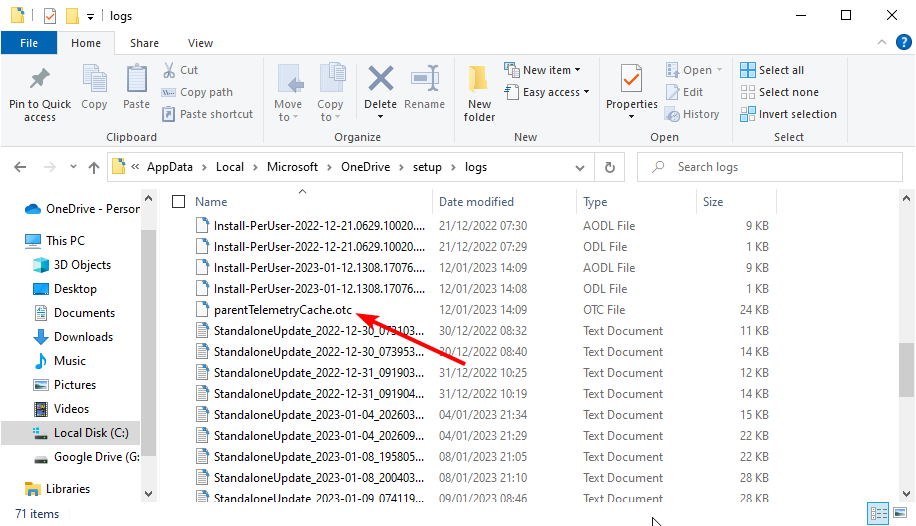Click the Edit icon in Open group
916x526 pixels.
pyautogui.click(x=672, y=92)
